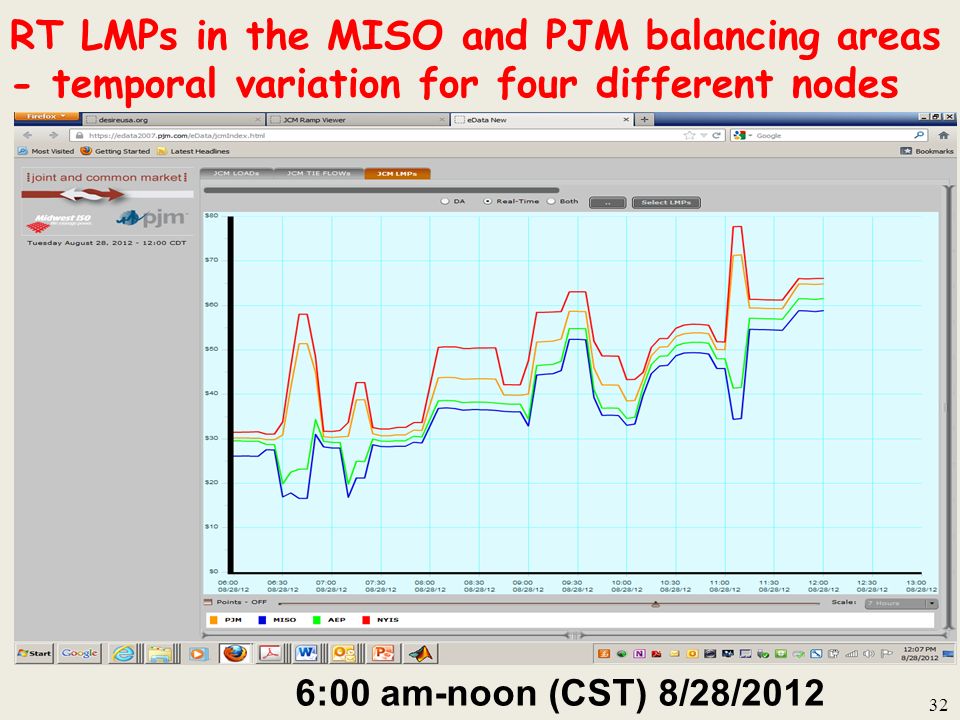Viewport: 960px width, 720px height.
Task: Switch to Firefox in the taskbar
Action: coord(234,654)
